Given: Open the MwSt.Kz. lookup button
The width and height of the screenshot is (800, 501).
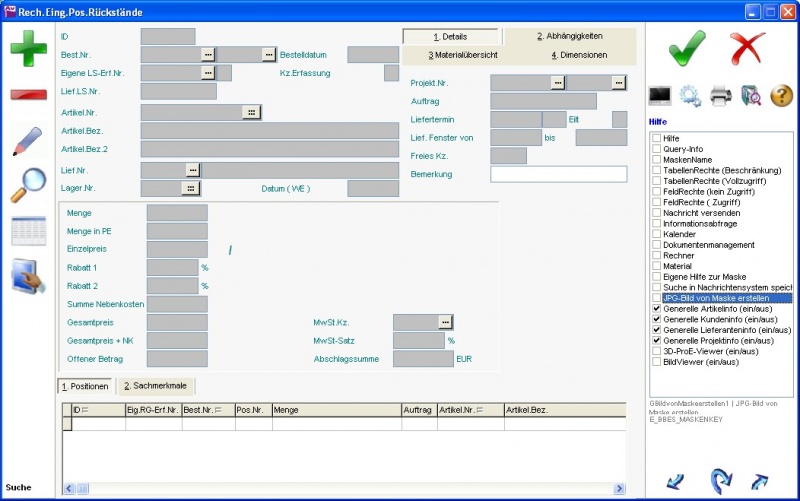Looking at the screenshot, I should pos(445,322).
